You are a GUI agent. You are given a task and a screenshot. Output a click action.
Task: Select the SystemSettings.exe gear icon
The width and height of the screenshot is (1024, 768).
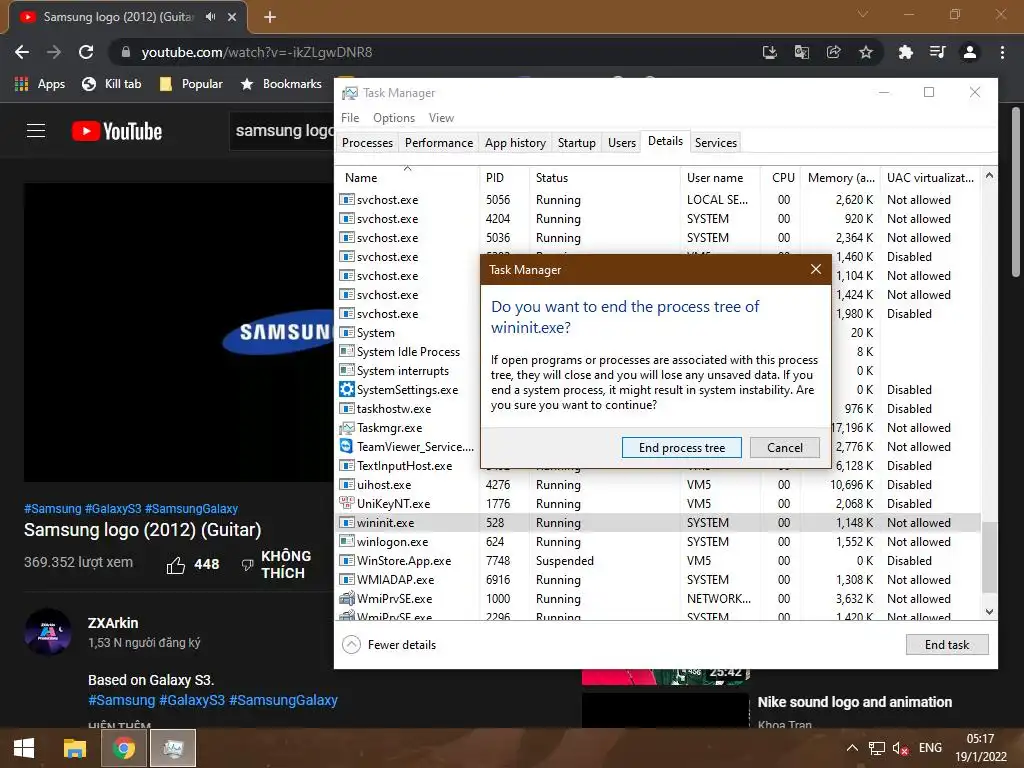click(347, 389)
